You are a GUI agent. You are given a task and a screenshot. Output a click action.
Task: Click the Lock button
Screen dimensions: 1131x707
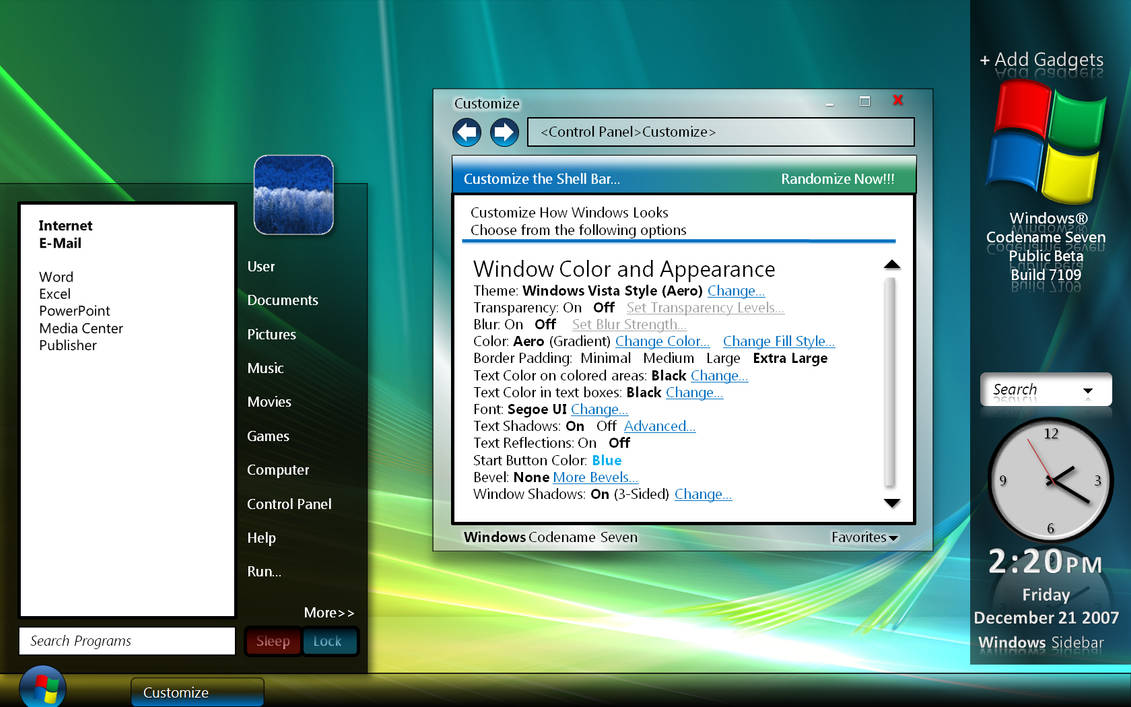328,641
